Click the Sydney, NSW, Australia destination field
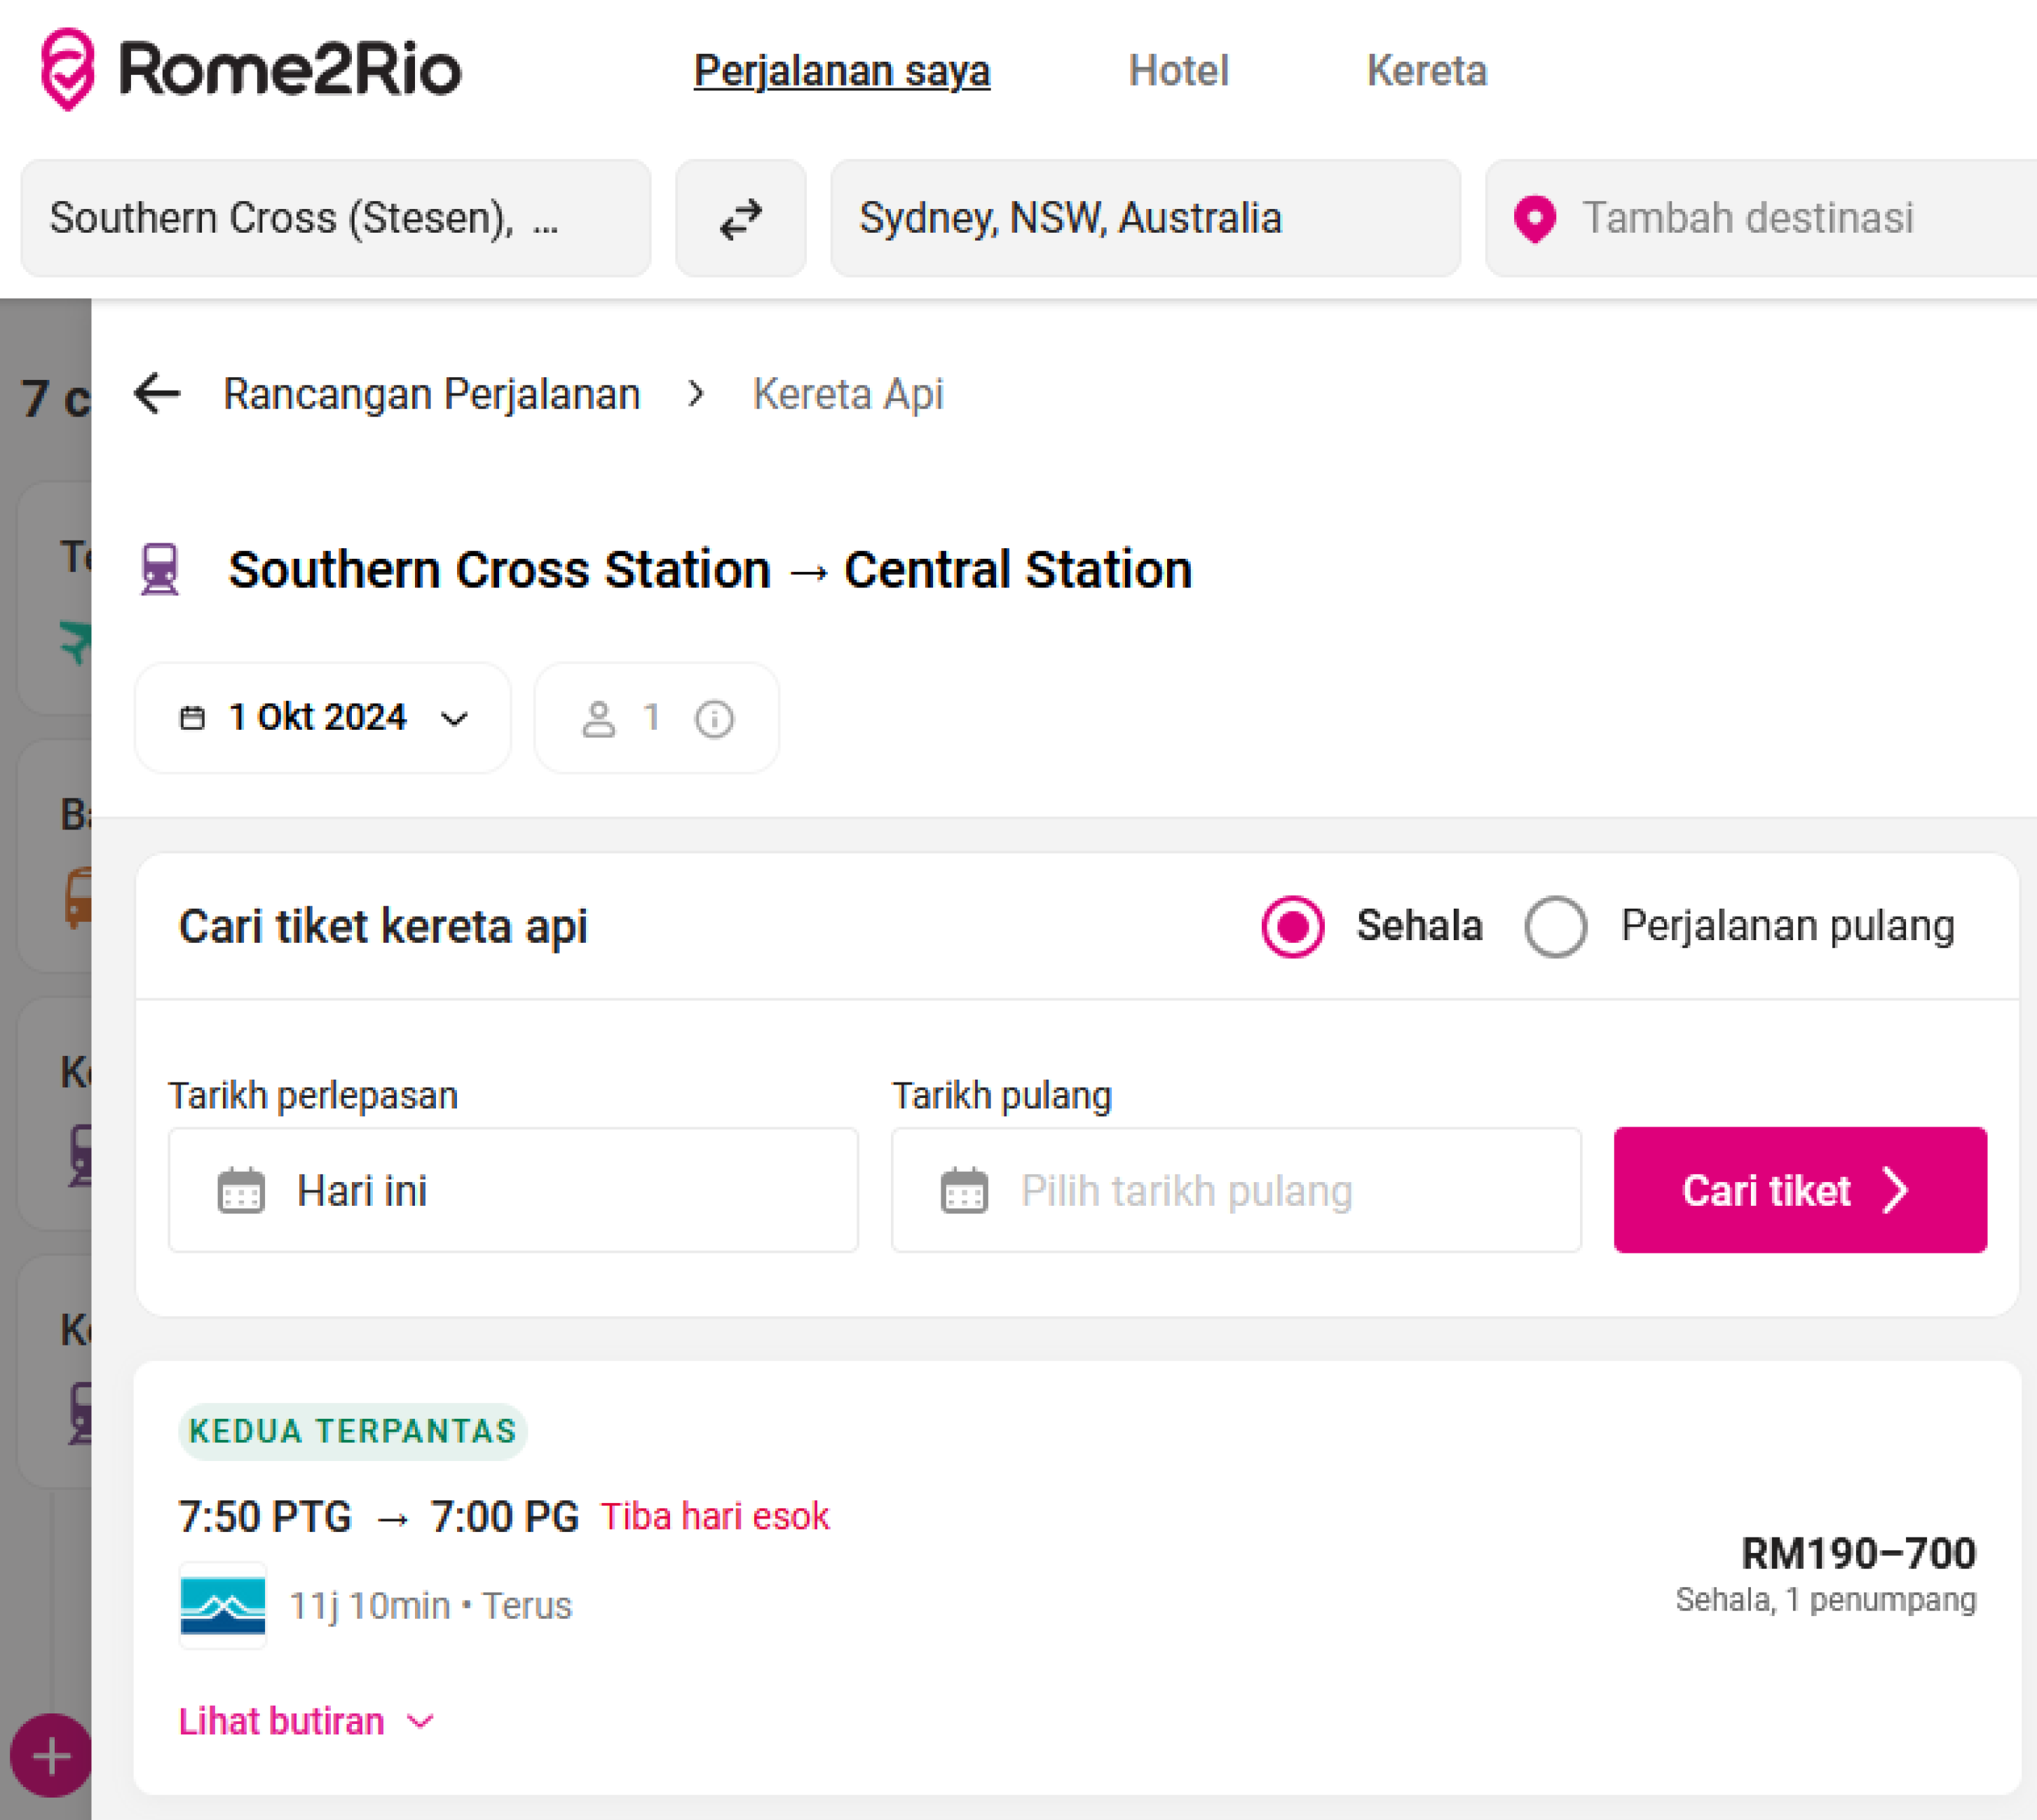Viewport: 2037px width, 1820px height. (x=1144, y=218)
